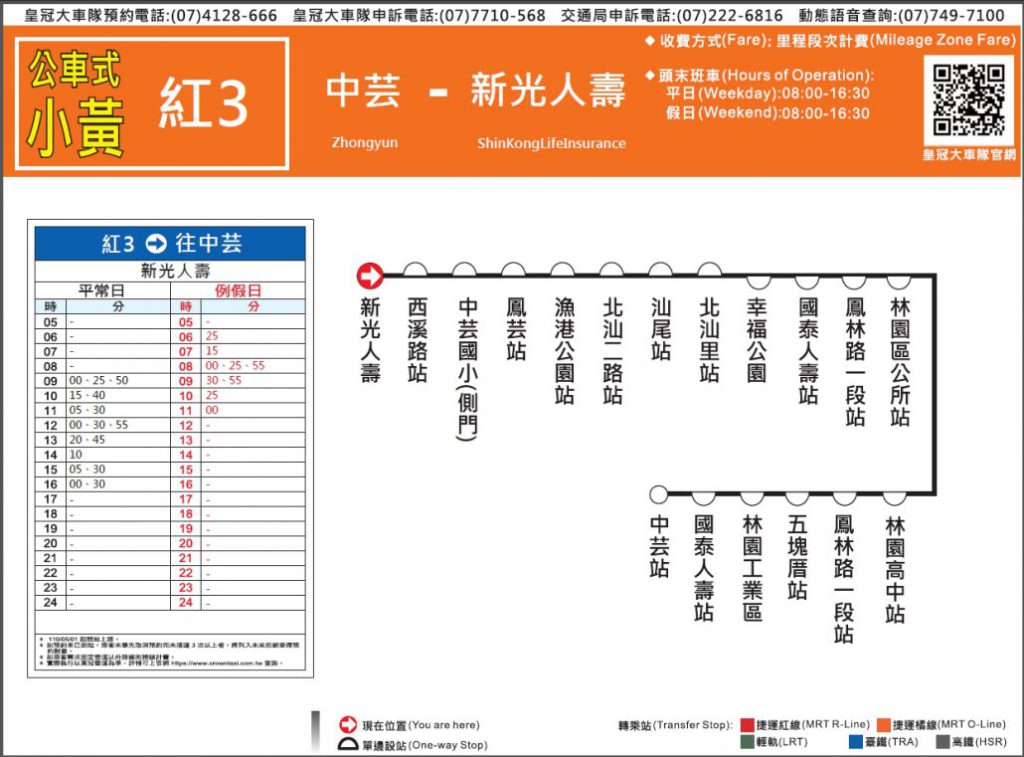Open the crowntaxi website link in the footnote
1024x757 pixels.
tap(218, 662)
